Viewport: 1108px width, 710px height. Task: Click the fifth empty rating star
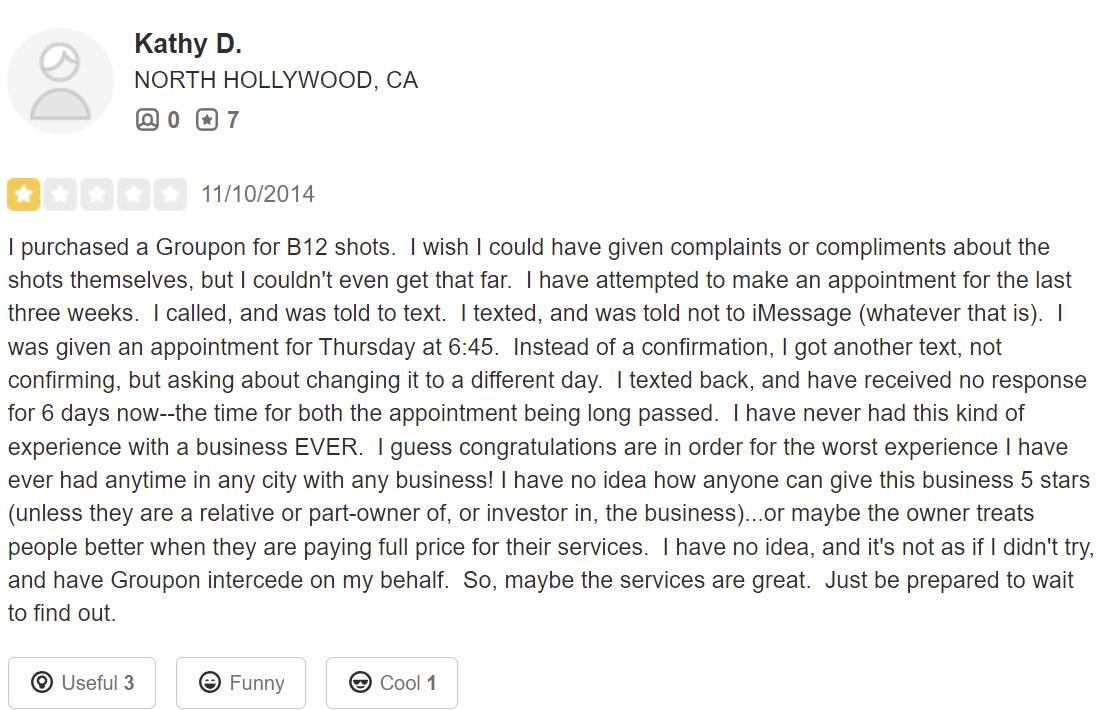coord(170,195)
